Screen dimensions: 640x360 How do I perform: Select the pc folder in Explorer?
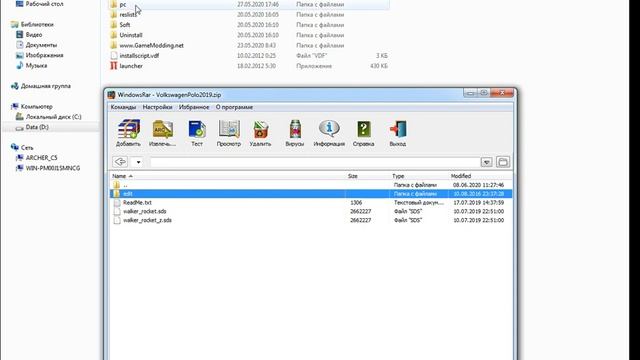pos(249,4)
